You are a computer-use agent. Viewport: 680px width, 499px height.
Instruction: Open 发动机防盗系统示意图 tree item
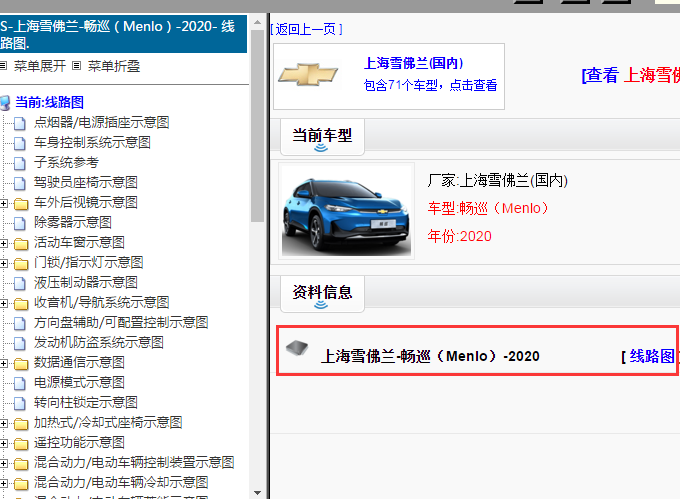[99, 342]
